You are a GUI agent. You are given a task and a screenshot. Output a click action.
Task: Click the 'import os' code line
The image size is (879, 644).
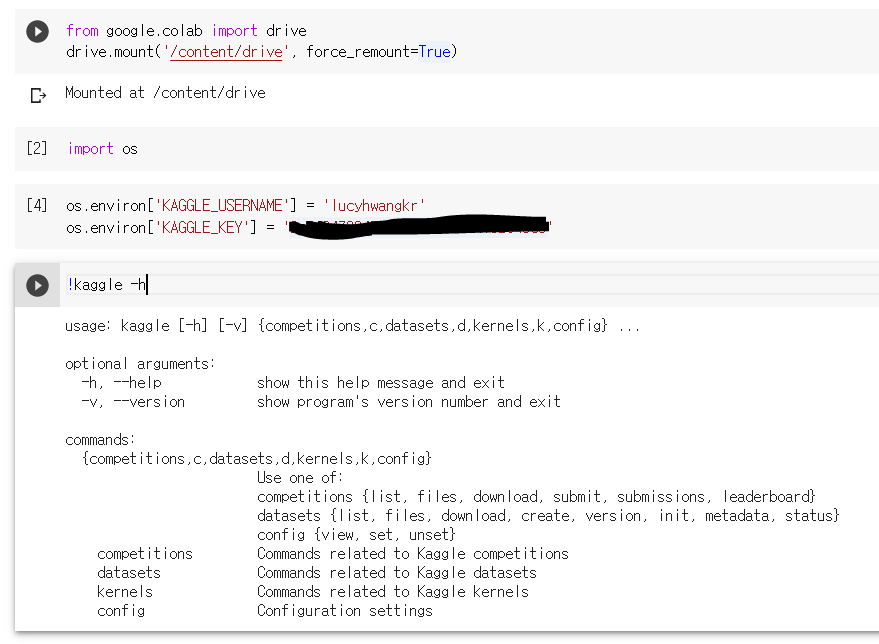(103, 149)
